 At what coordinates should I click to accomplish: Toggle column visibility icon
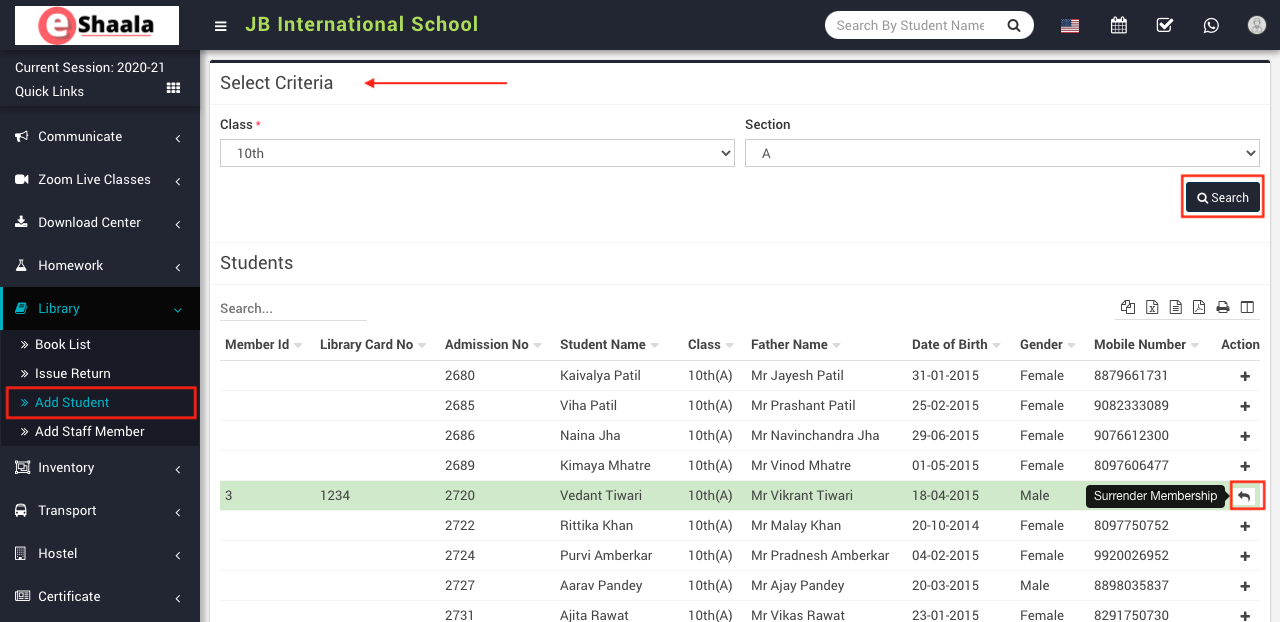pyautogui.click(x=1247, y=307)
